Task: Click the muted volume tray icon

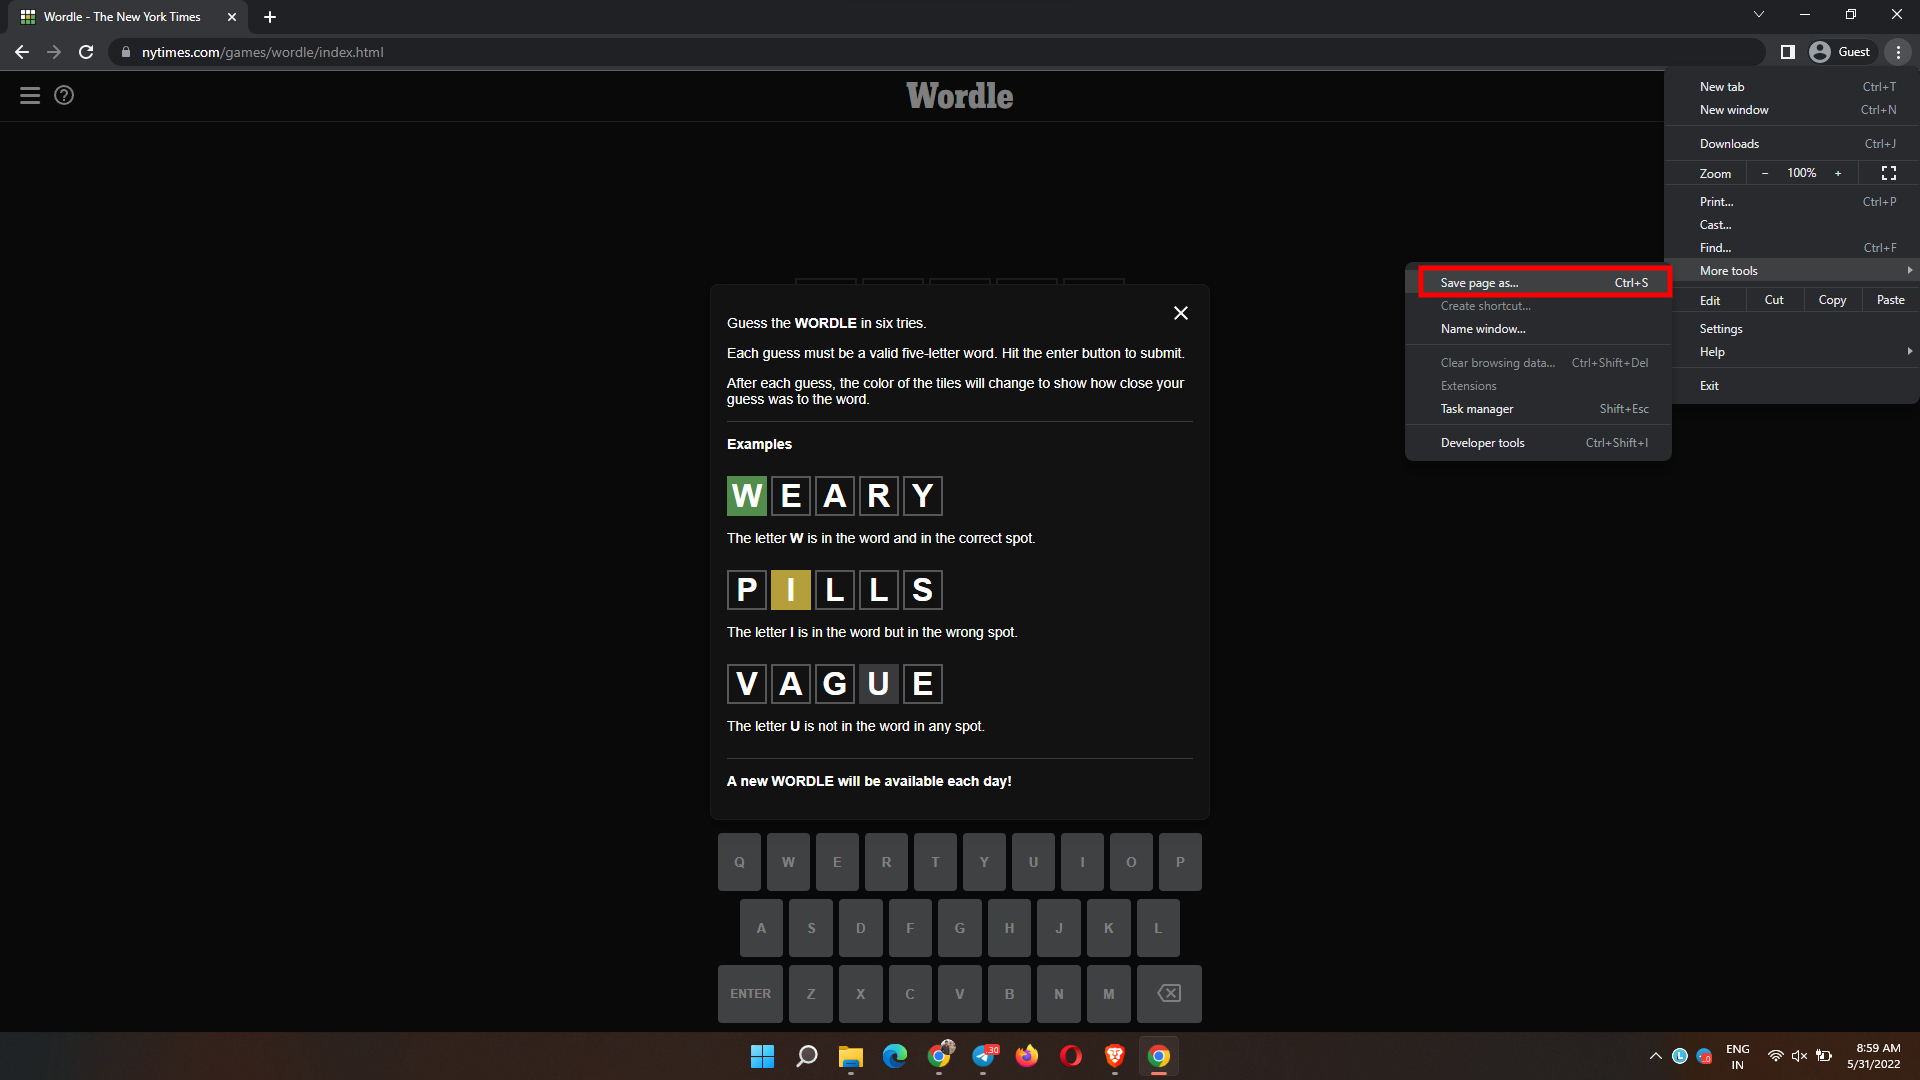Action: [1800, 1056]
